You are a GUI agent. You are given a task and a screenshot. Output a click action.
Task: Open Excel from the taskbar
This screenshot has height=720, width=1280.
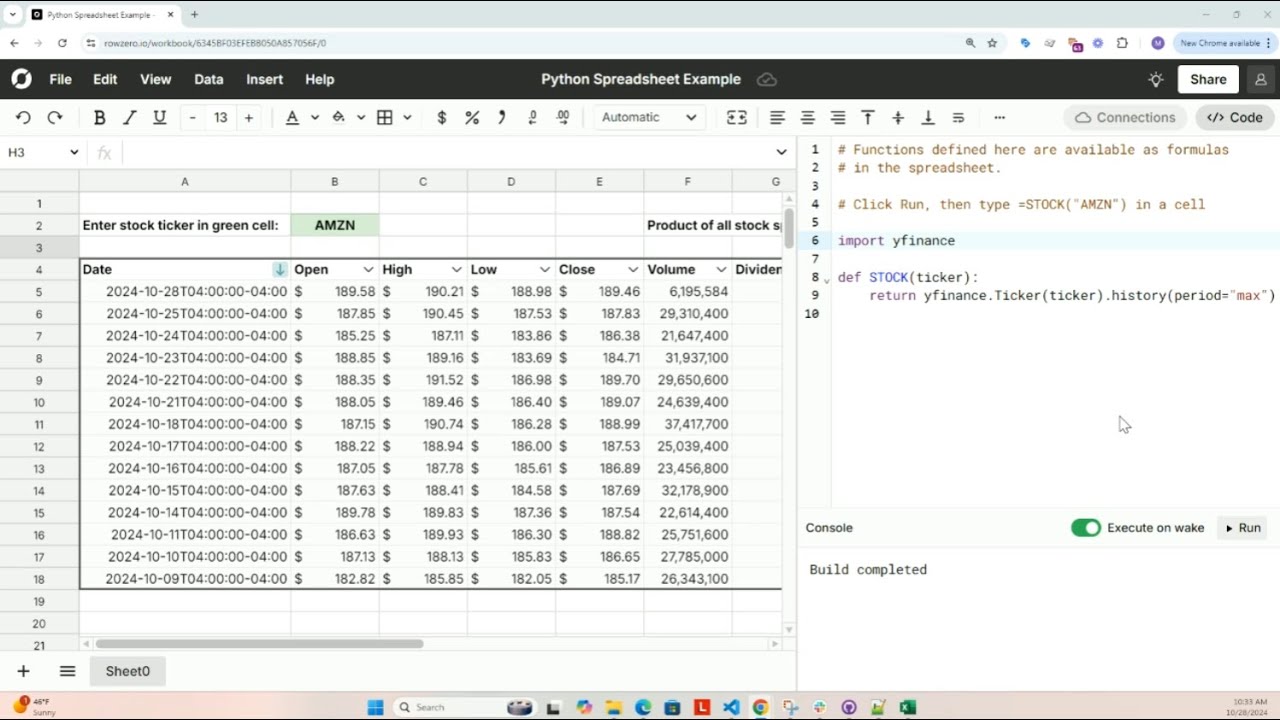907,708
